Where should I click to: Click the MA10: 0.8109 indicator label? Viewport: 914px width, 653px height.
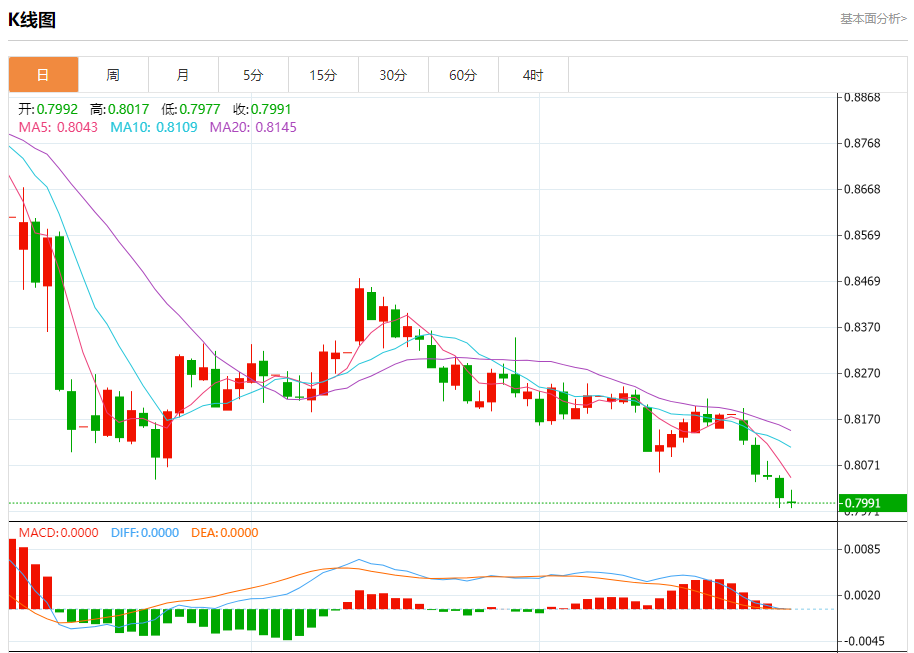tap(154, 127)
